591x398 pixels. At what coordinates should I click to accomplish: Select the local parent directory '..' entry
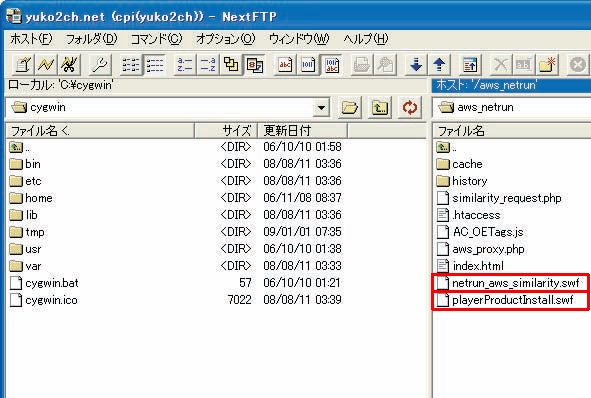20,147
